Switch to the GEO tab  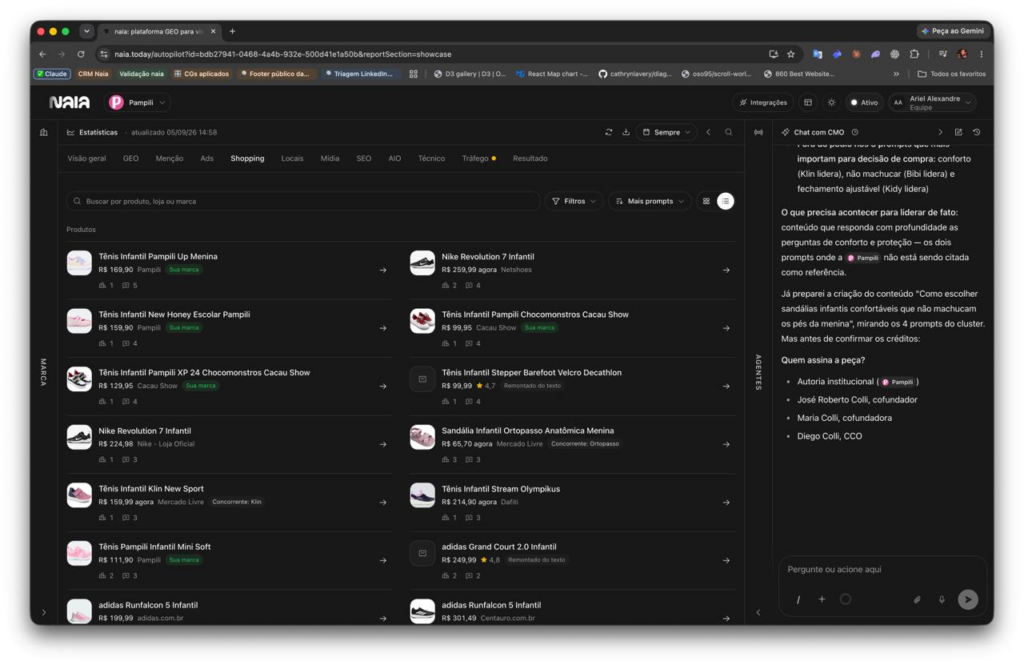pos(131,159)
